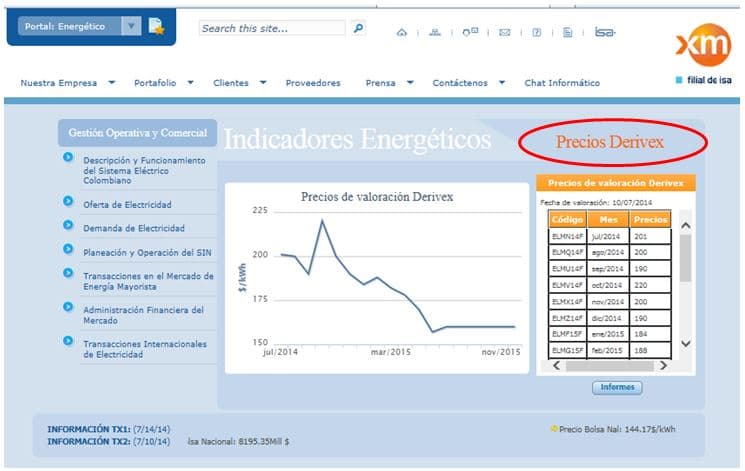745x471 pixels.
Task: Open the Portal: Energético dropdown
Action: point(131,27)
